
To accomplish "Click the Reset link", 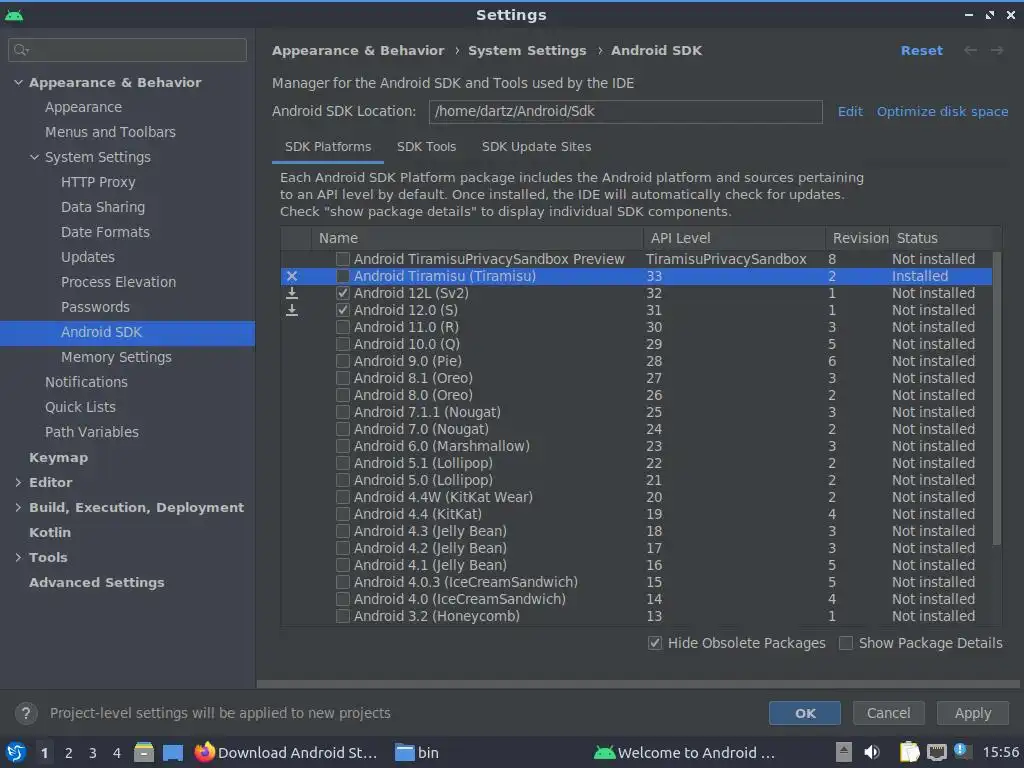I will click(921, 50).
